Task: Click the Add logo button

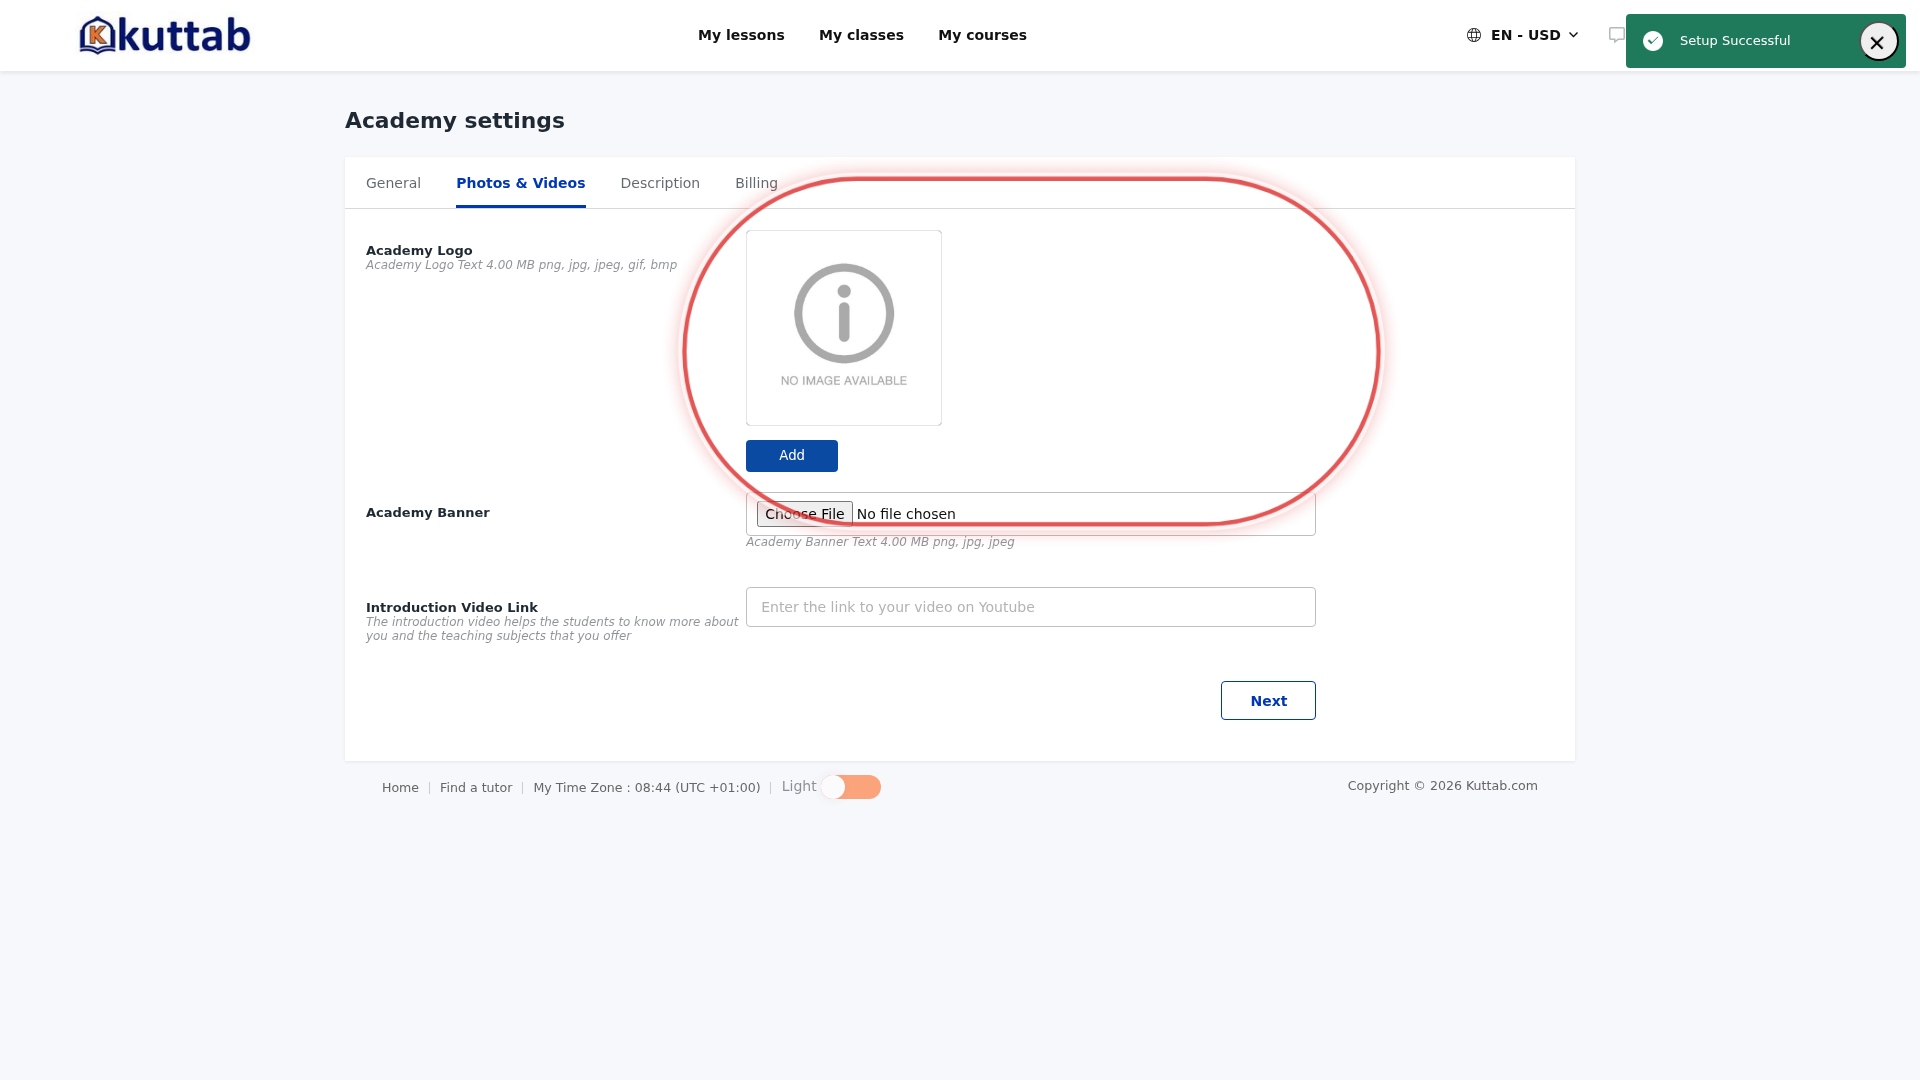Action: pos(792,456)
